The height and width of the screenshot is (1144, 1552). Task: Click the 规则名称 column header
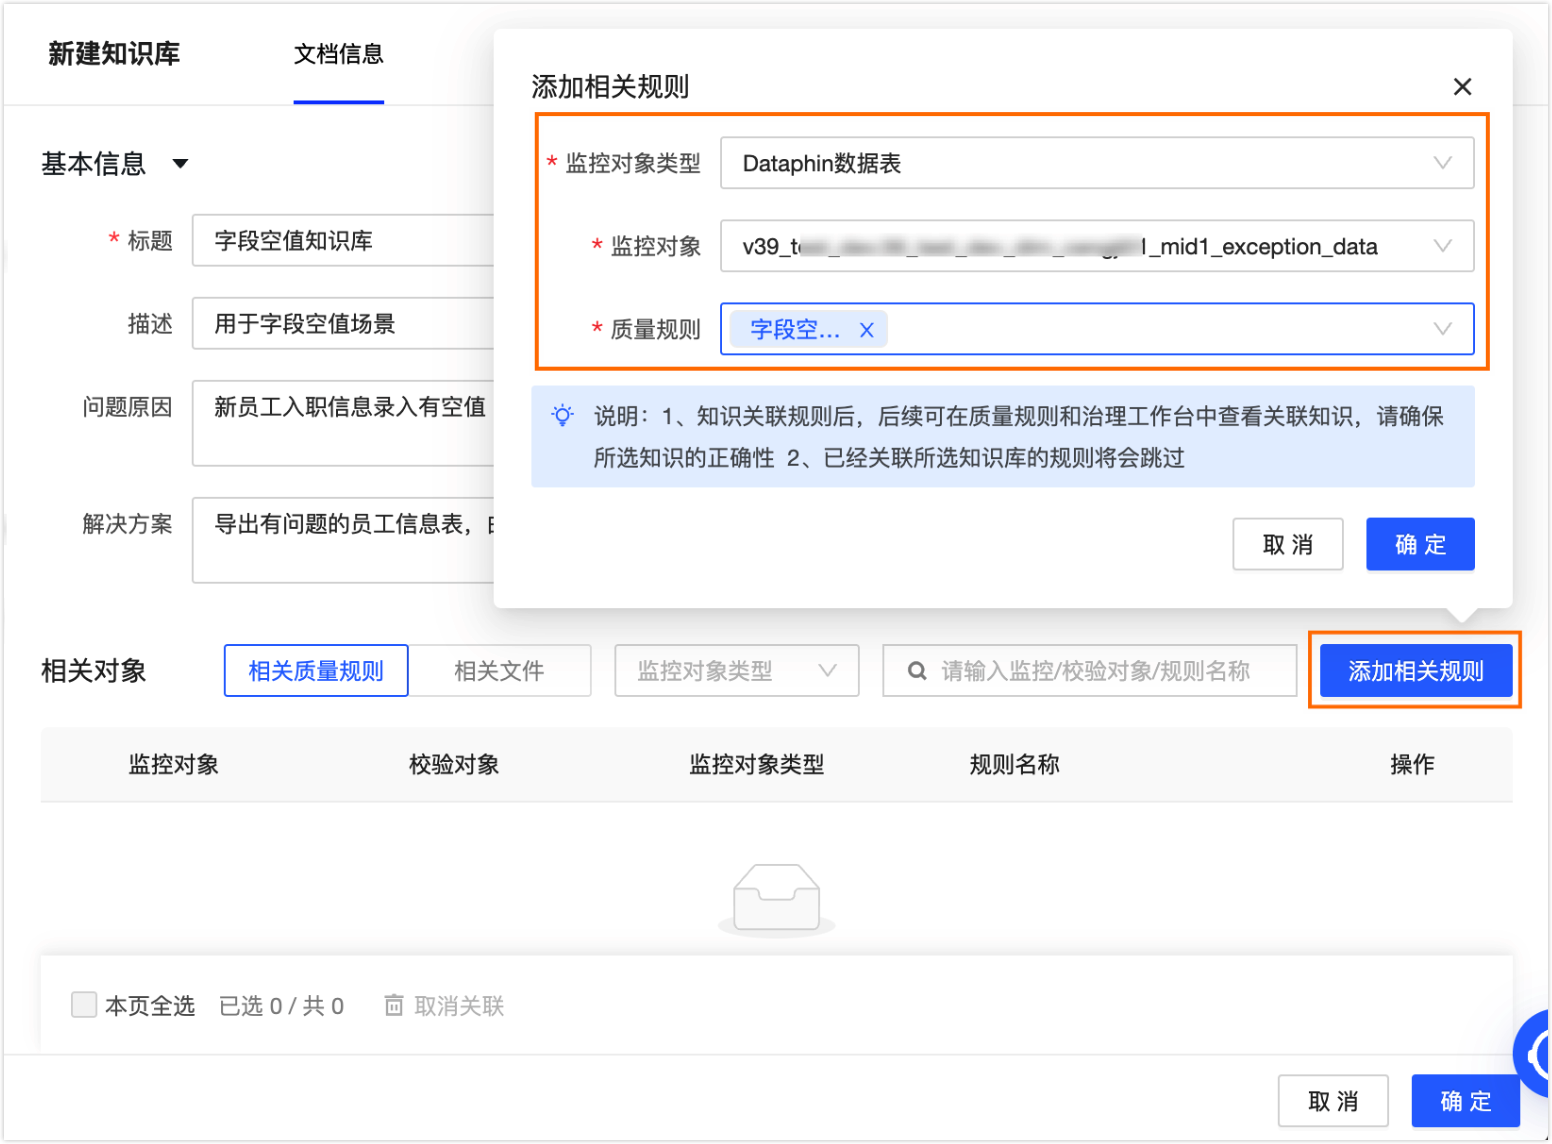click(x=1015, y=765)
